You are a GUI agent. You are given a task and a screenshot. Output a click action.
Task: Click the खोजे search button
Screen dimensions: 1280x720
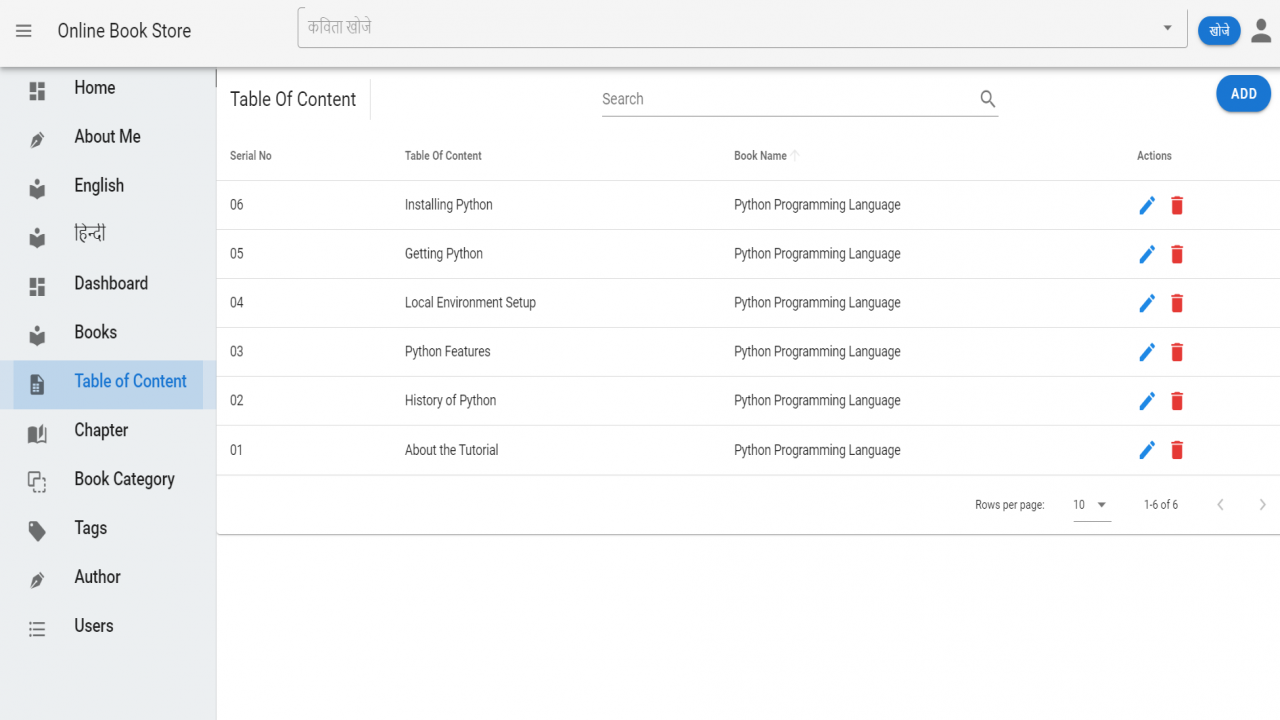pyautogui.click(x=1219, y=31)
